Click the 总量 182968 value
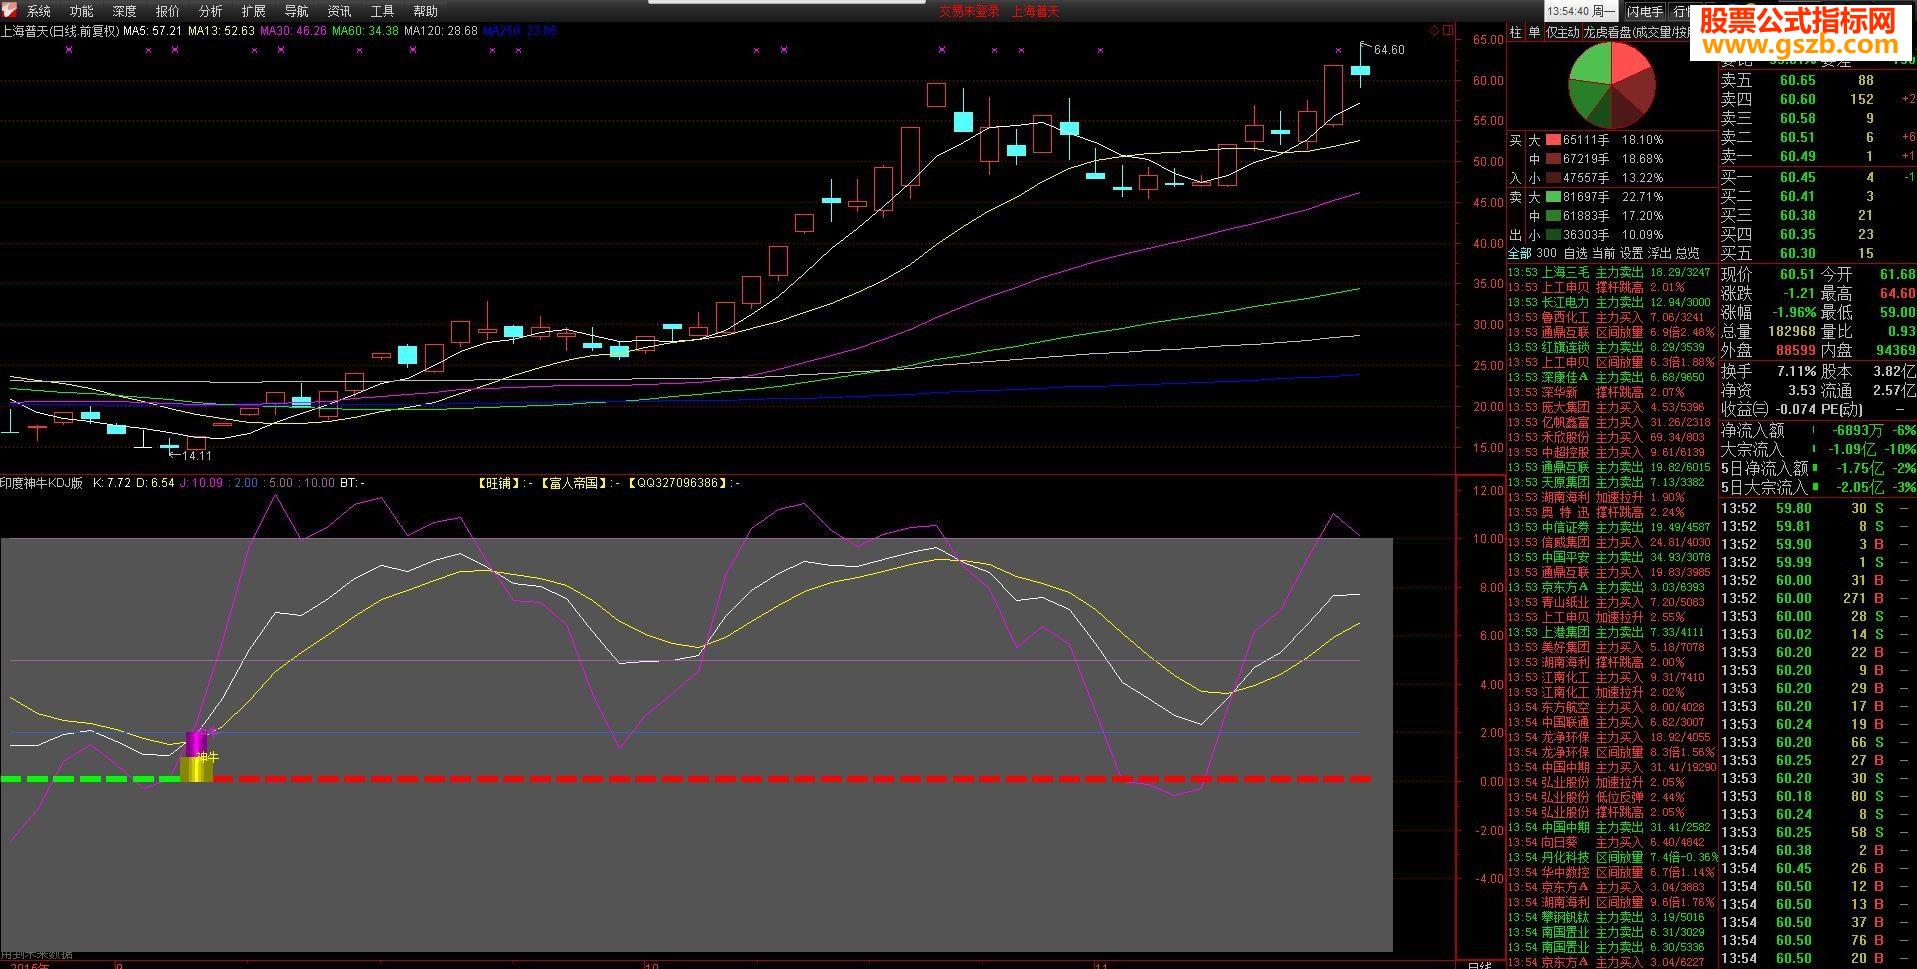This screenshot has width=1917, height=969. click(1793, 331)
